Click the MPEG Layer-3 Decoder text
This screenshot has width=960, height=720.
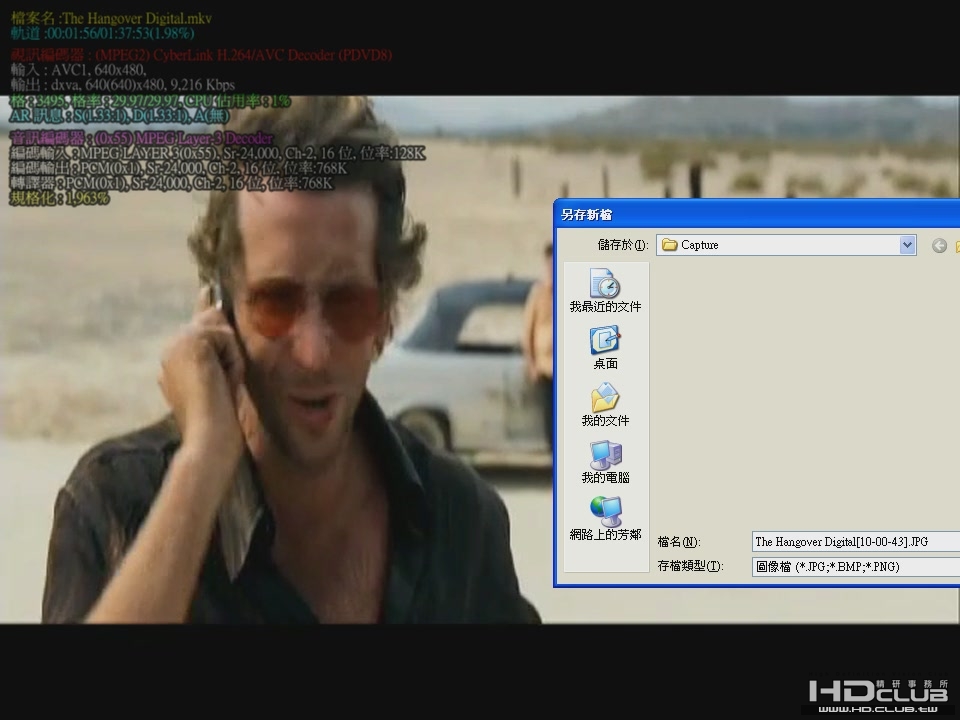141,138
